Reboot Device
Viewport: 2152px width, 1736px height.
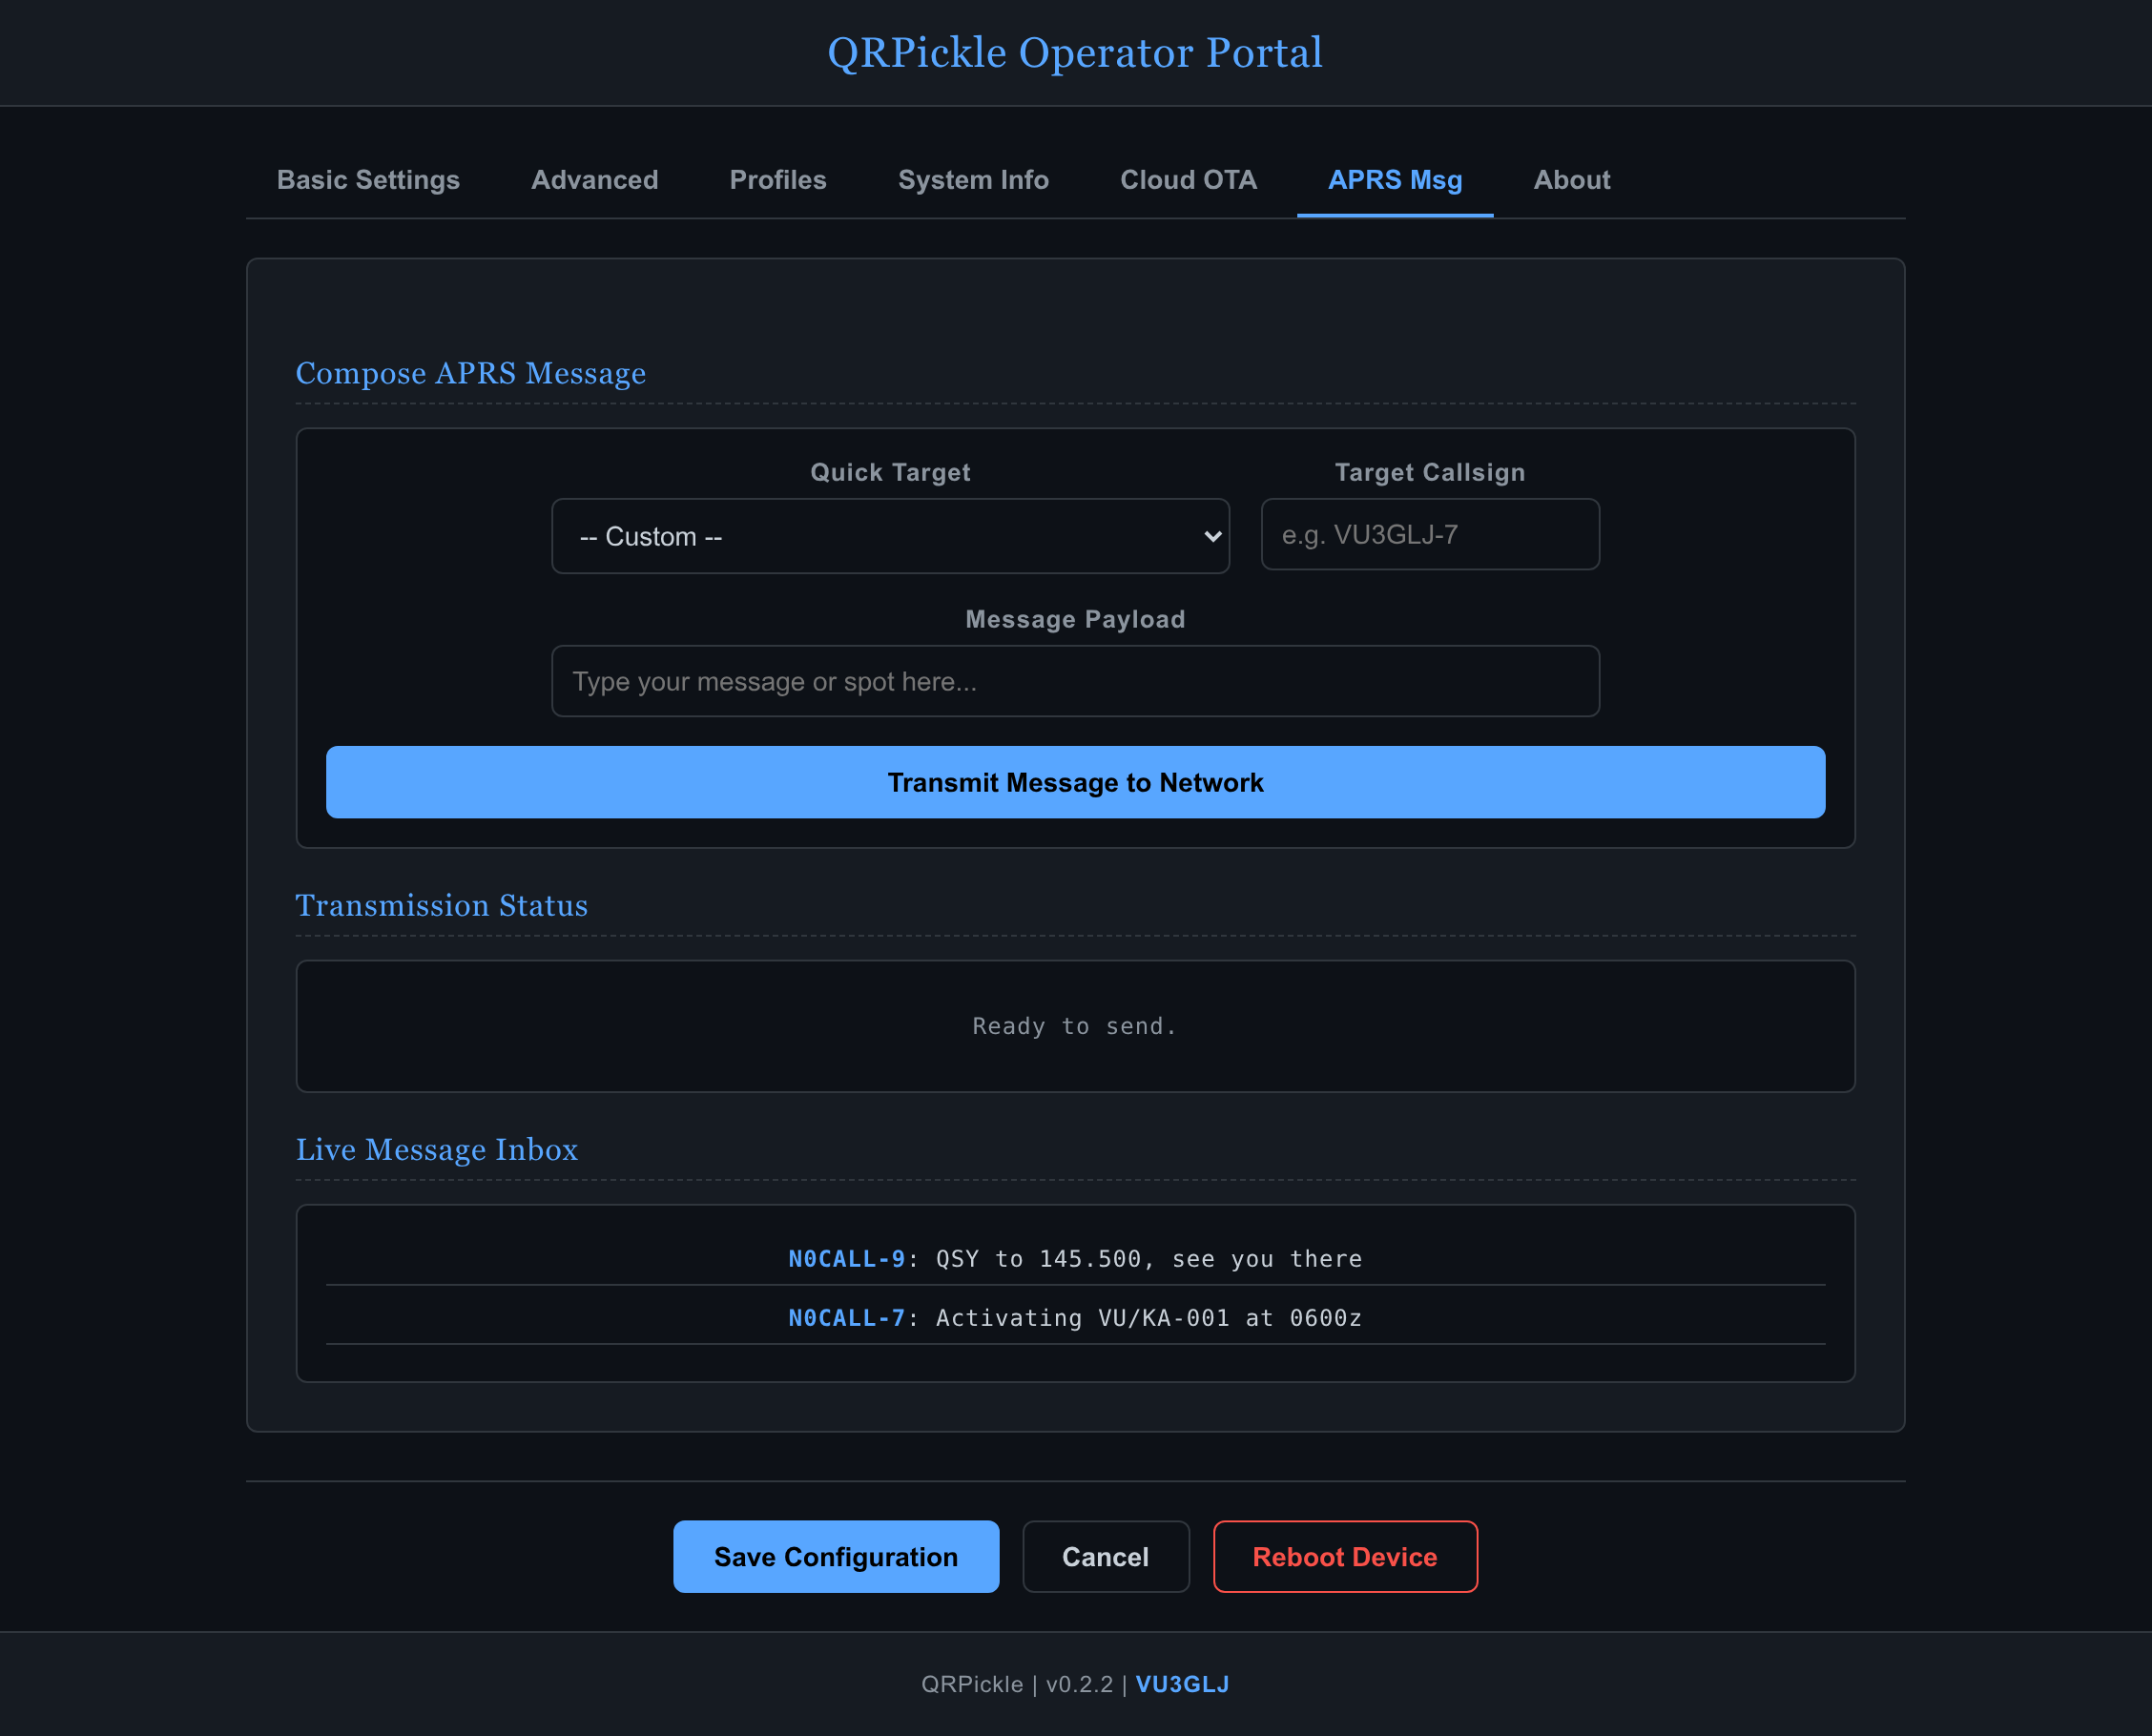1345,1556
